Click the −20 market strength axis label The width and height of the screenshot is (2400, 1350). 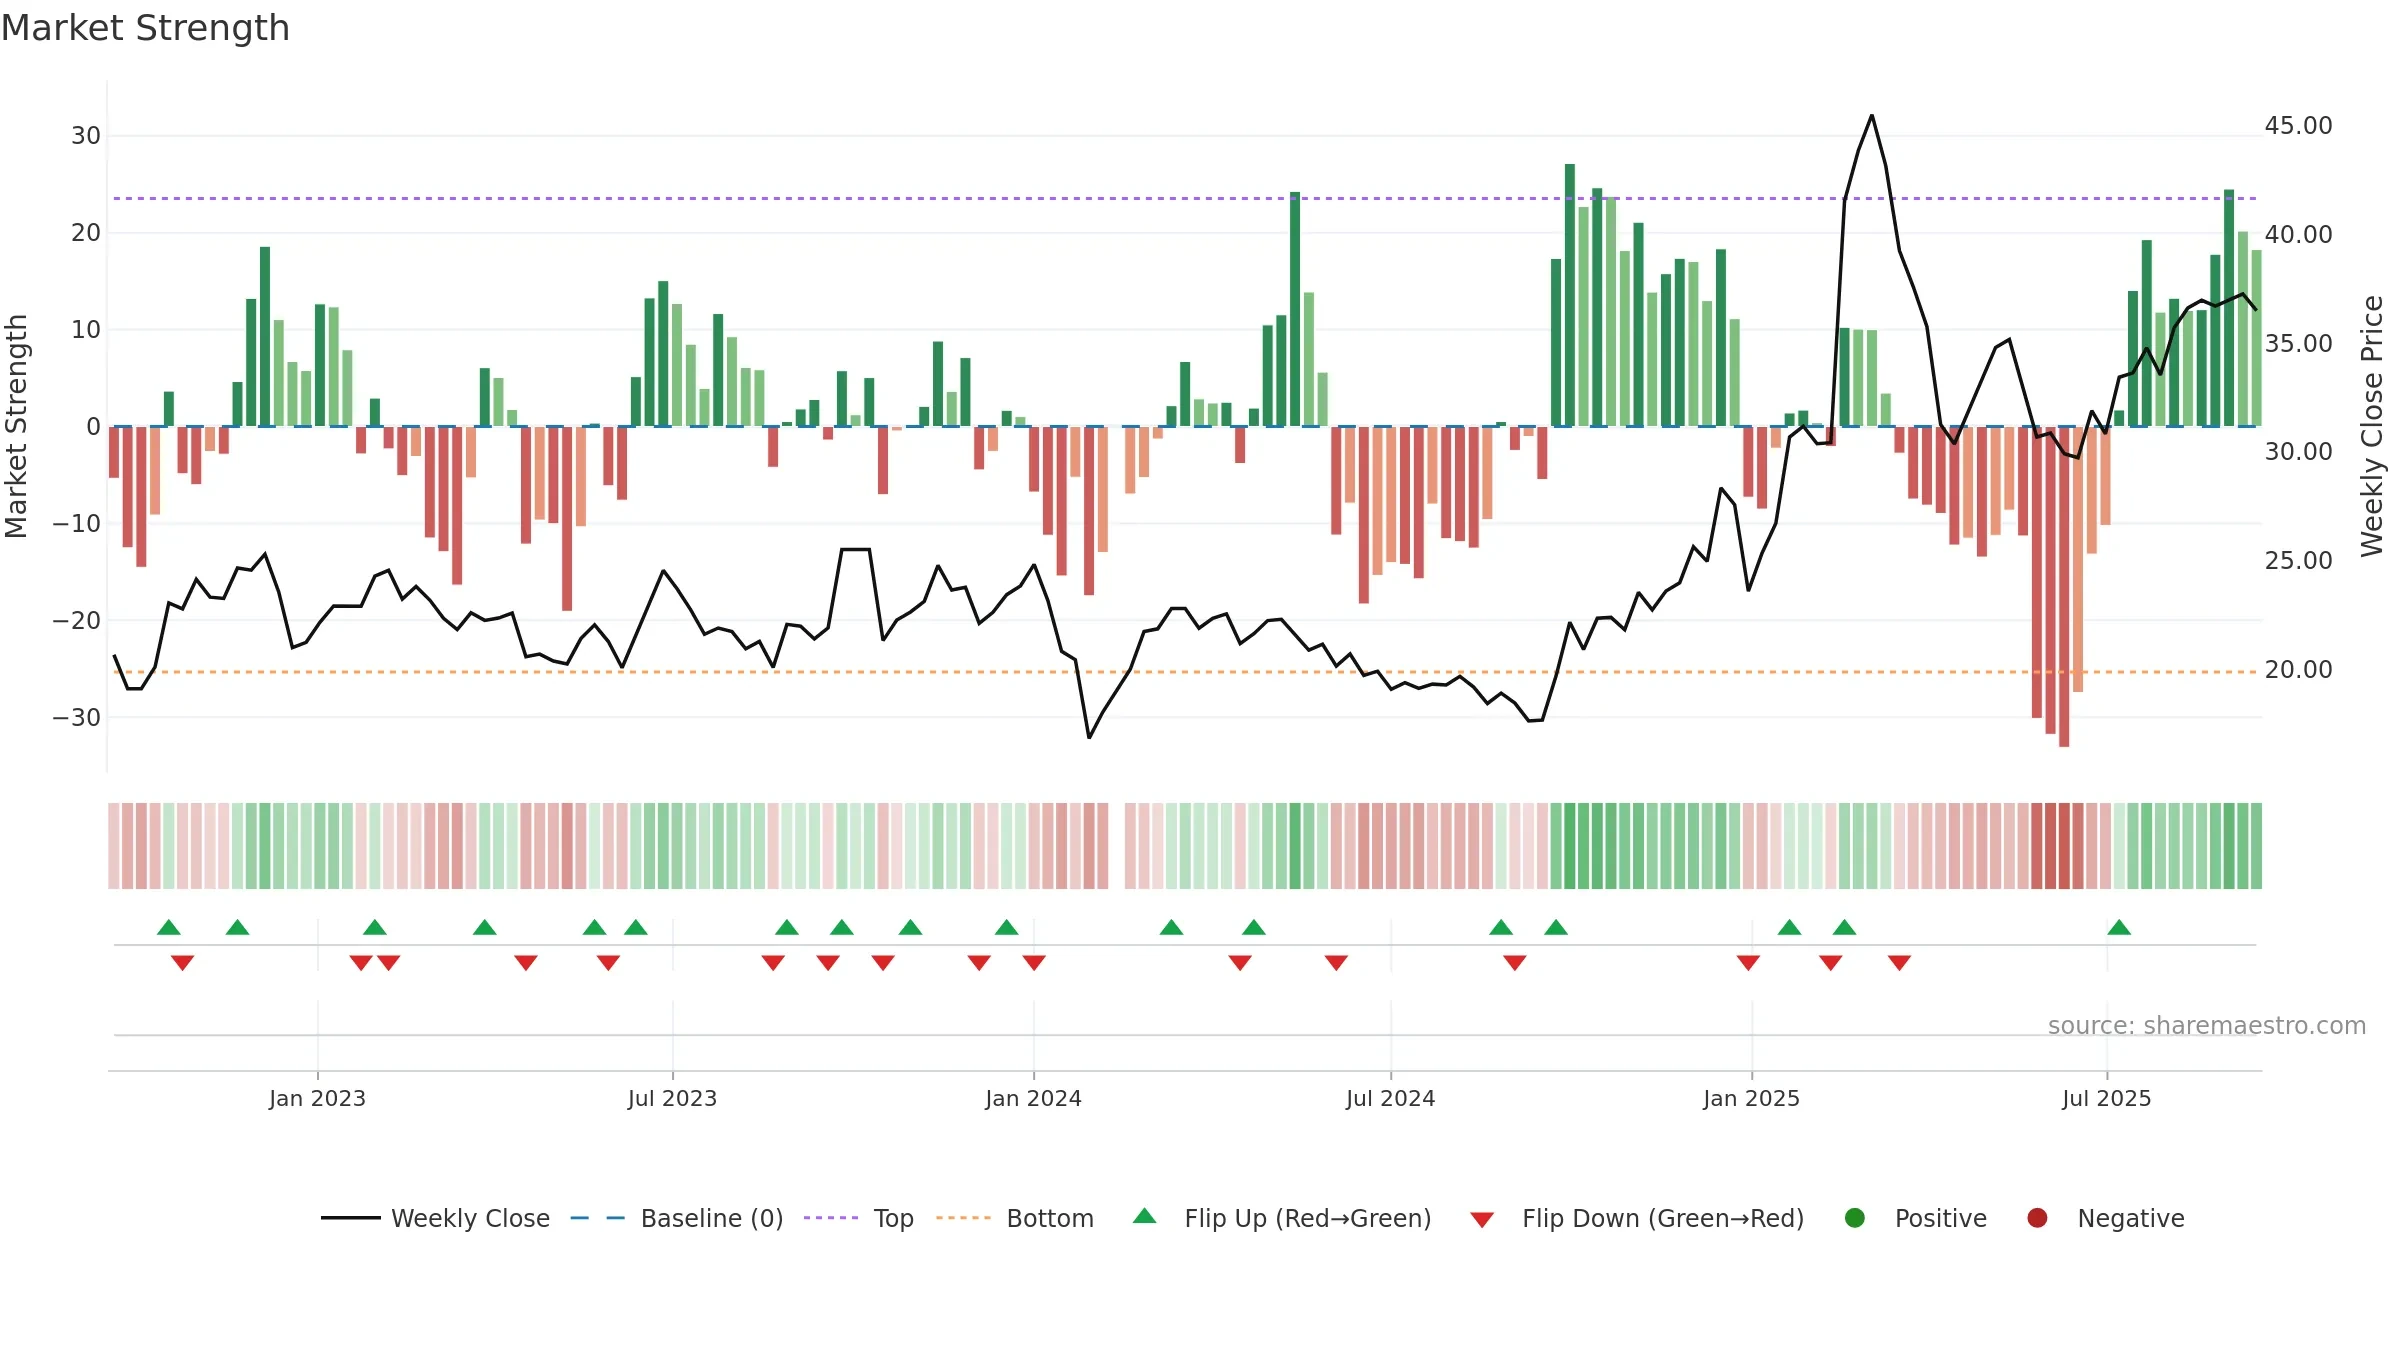point(77,621)
